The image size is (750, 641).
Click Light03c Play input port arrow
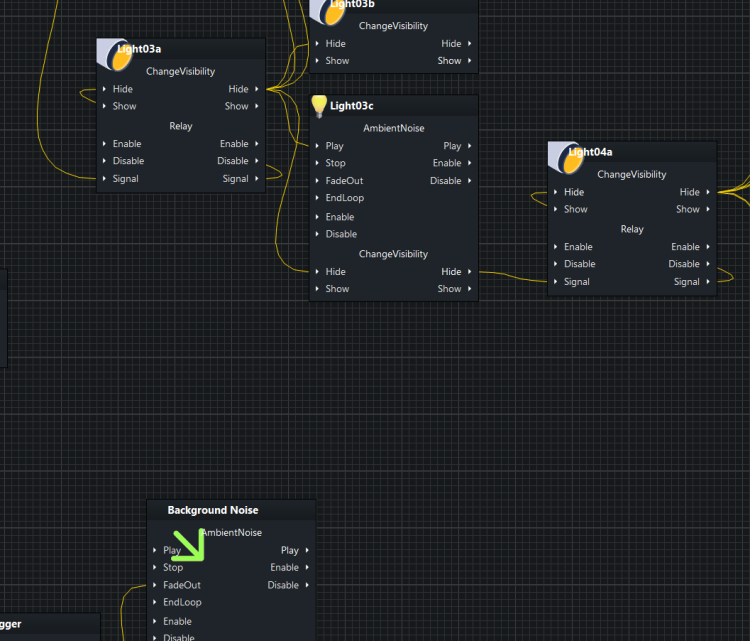click(317, 146)
